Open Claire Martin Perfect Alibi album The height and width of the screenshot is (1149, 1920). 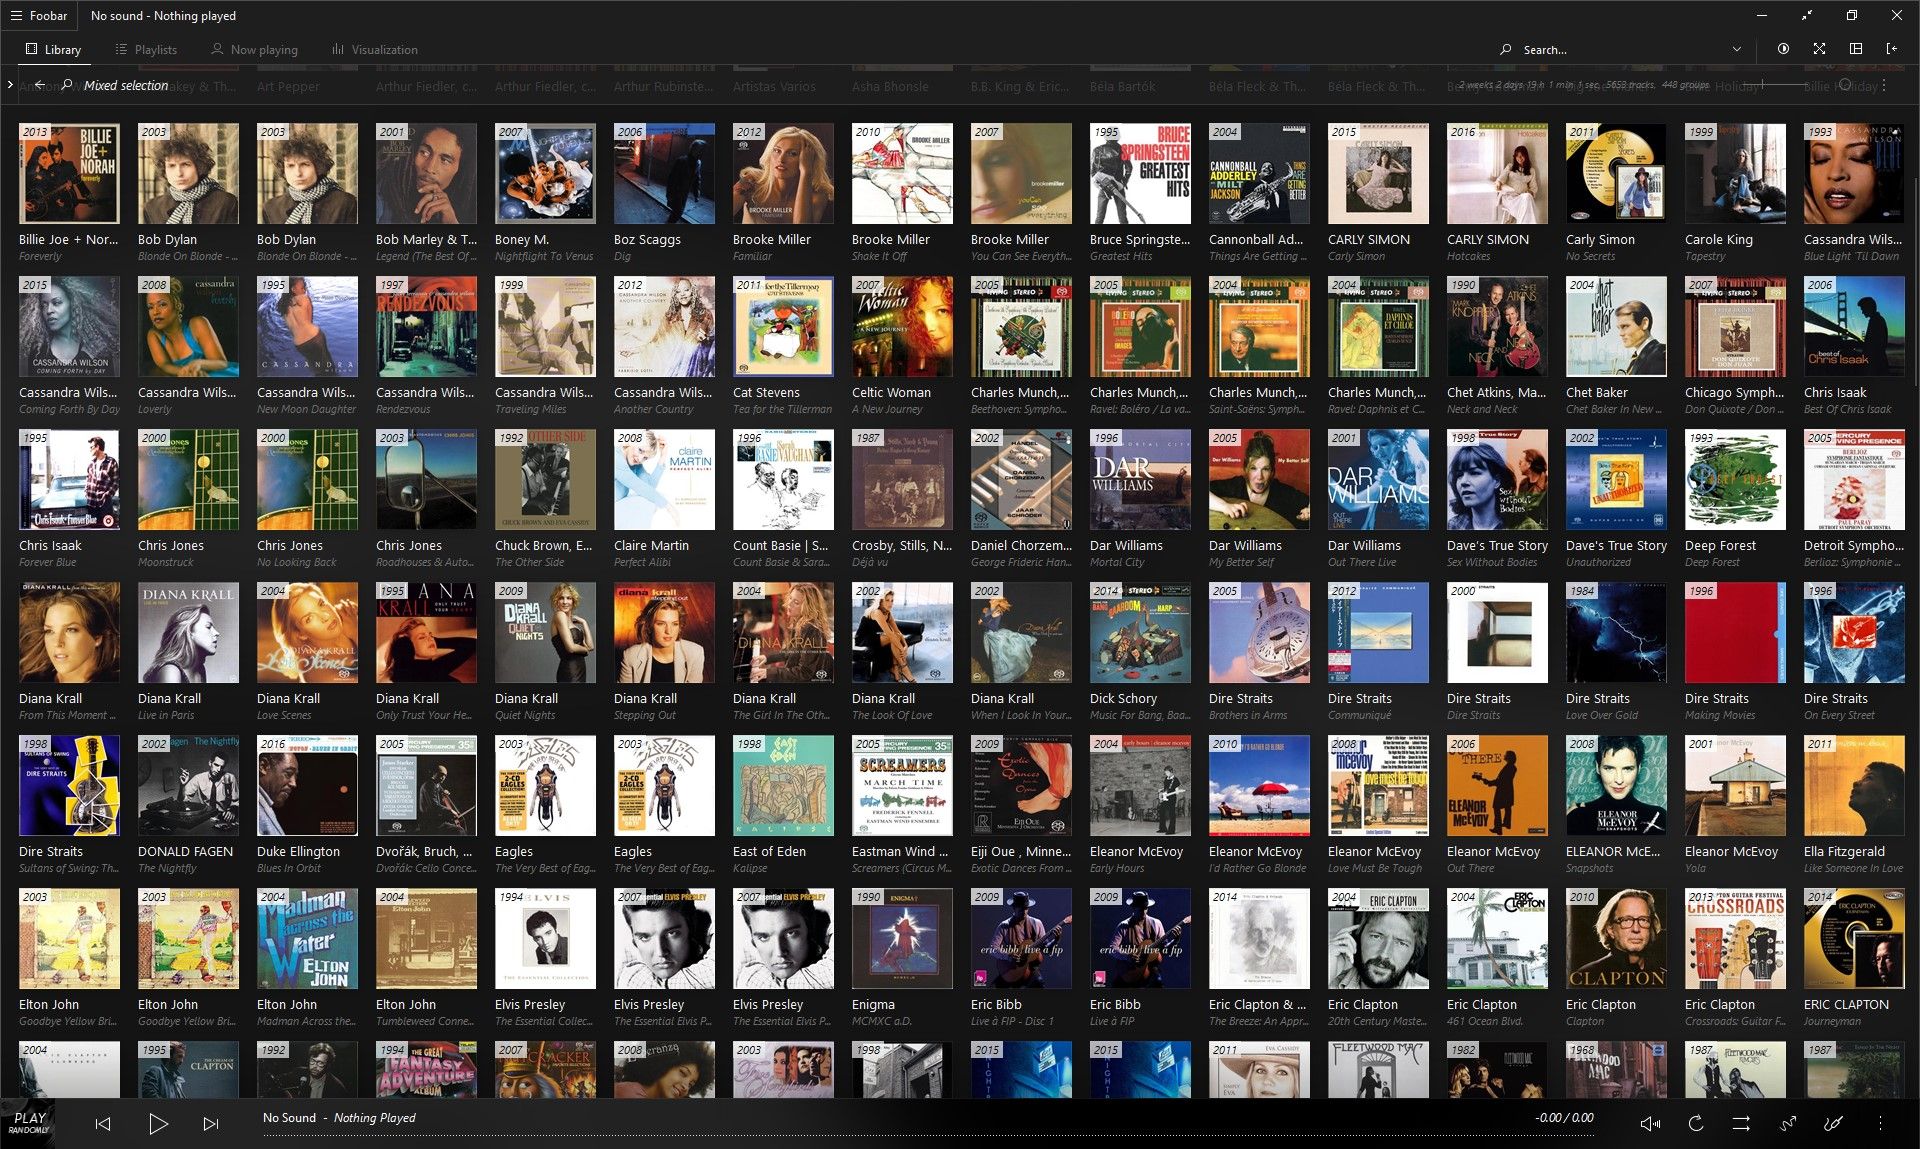[664, 479]
